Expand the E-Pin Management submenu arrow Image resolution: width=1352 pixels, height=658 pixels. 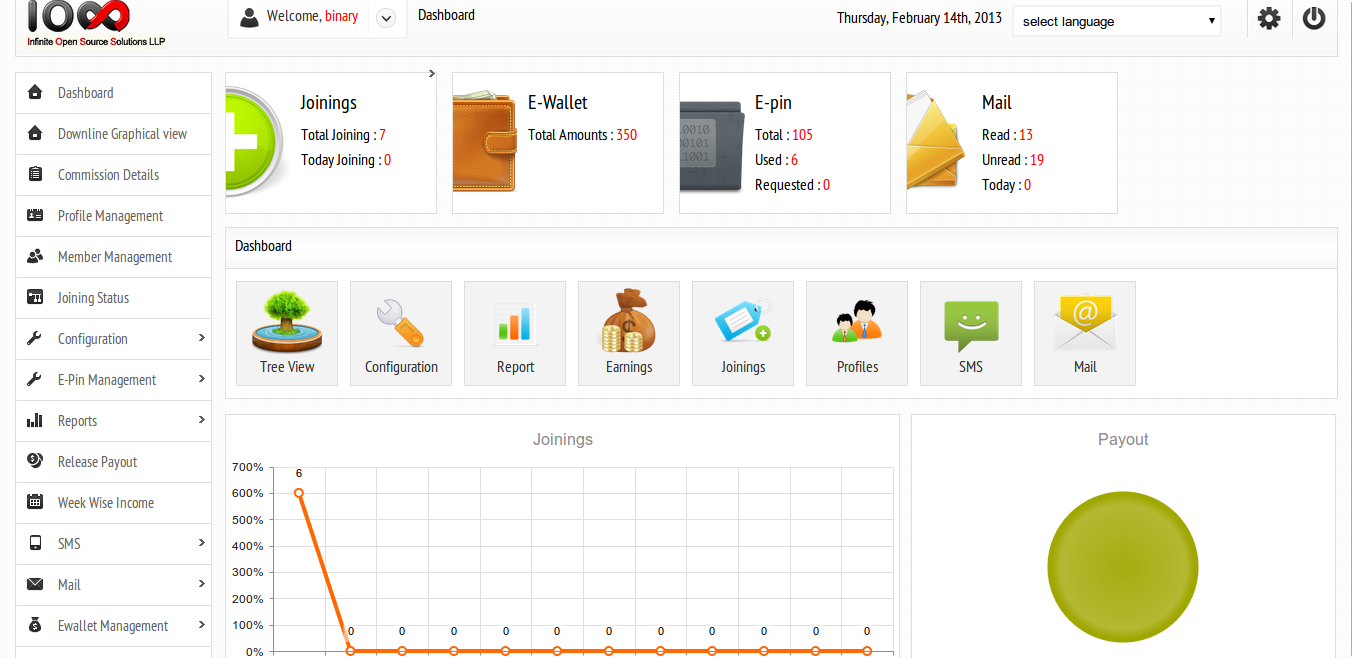pyautogui.click(x=202, y=379)
